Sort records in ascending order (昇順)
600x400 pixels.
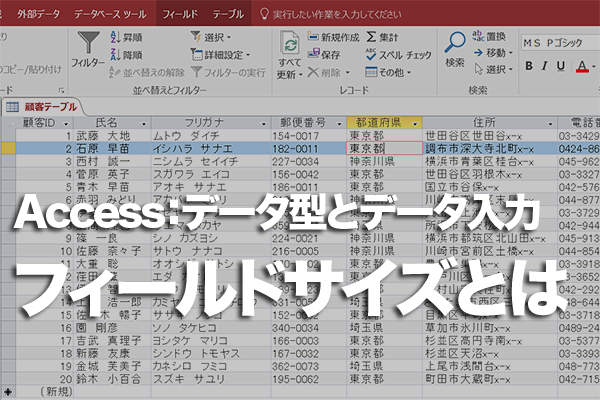(x=126, y=37)
